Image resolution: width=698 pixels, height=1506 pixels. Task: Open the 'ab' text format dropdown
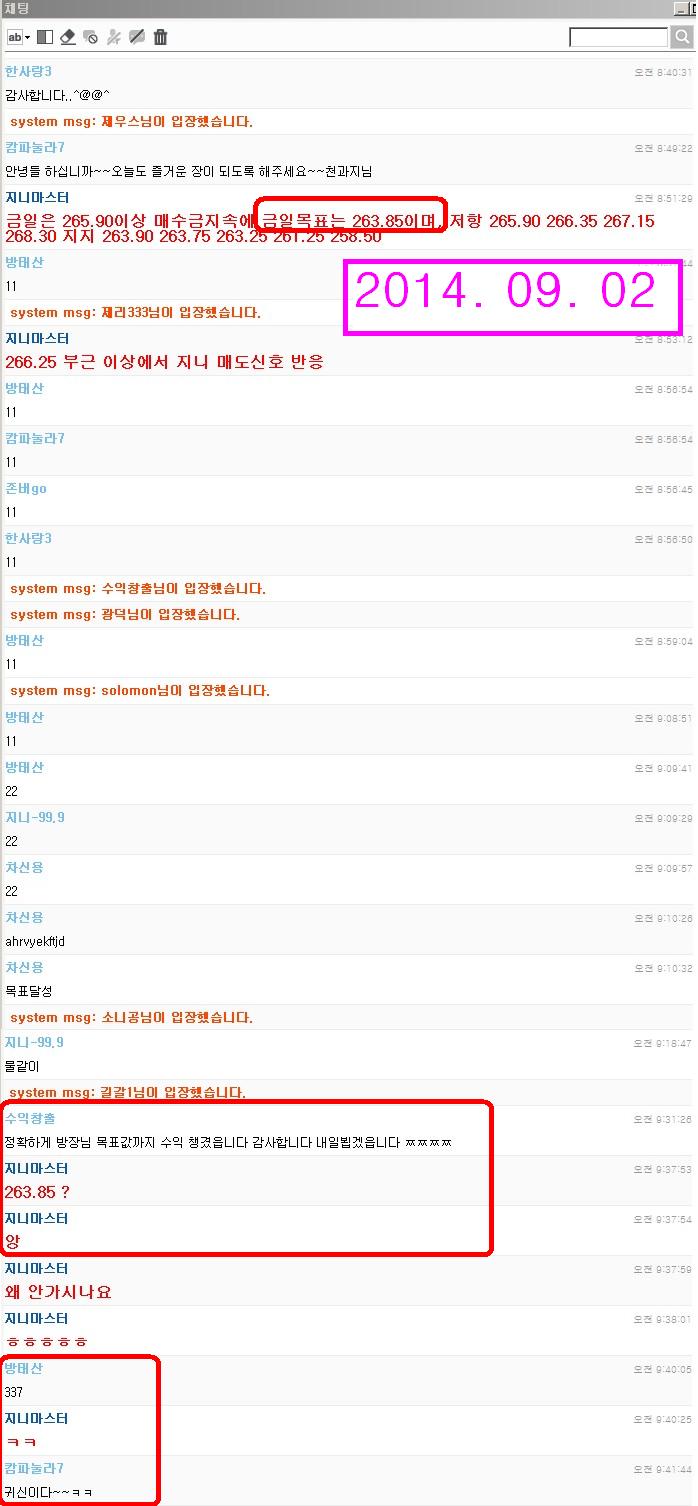tap(19, 37)
